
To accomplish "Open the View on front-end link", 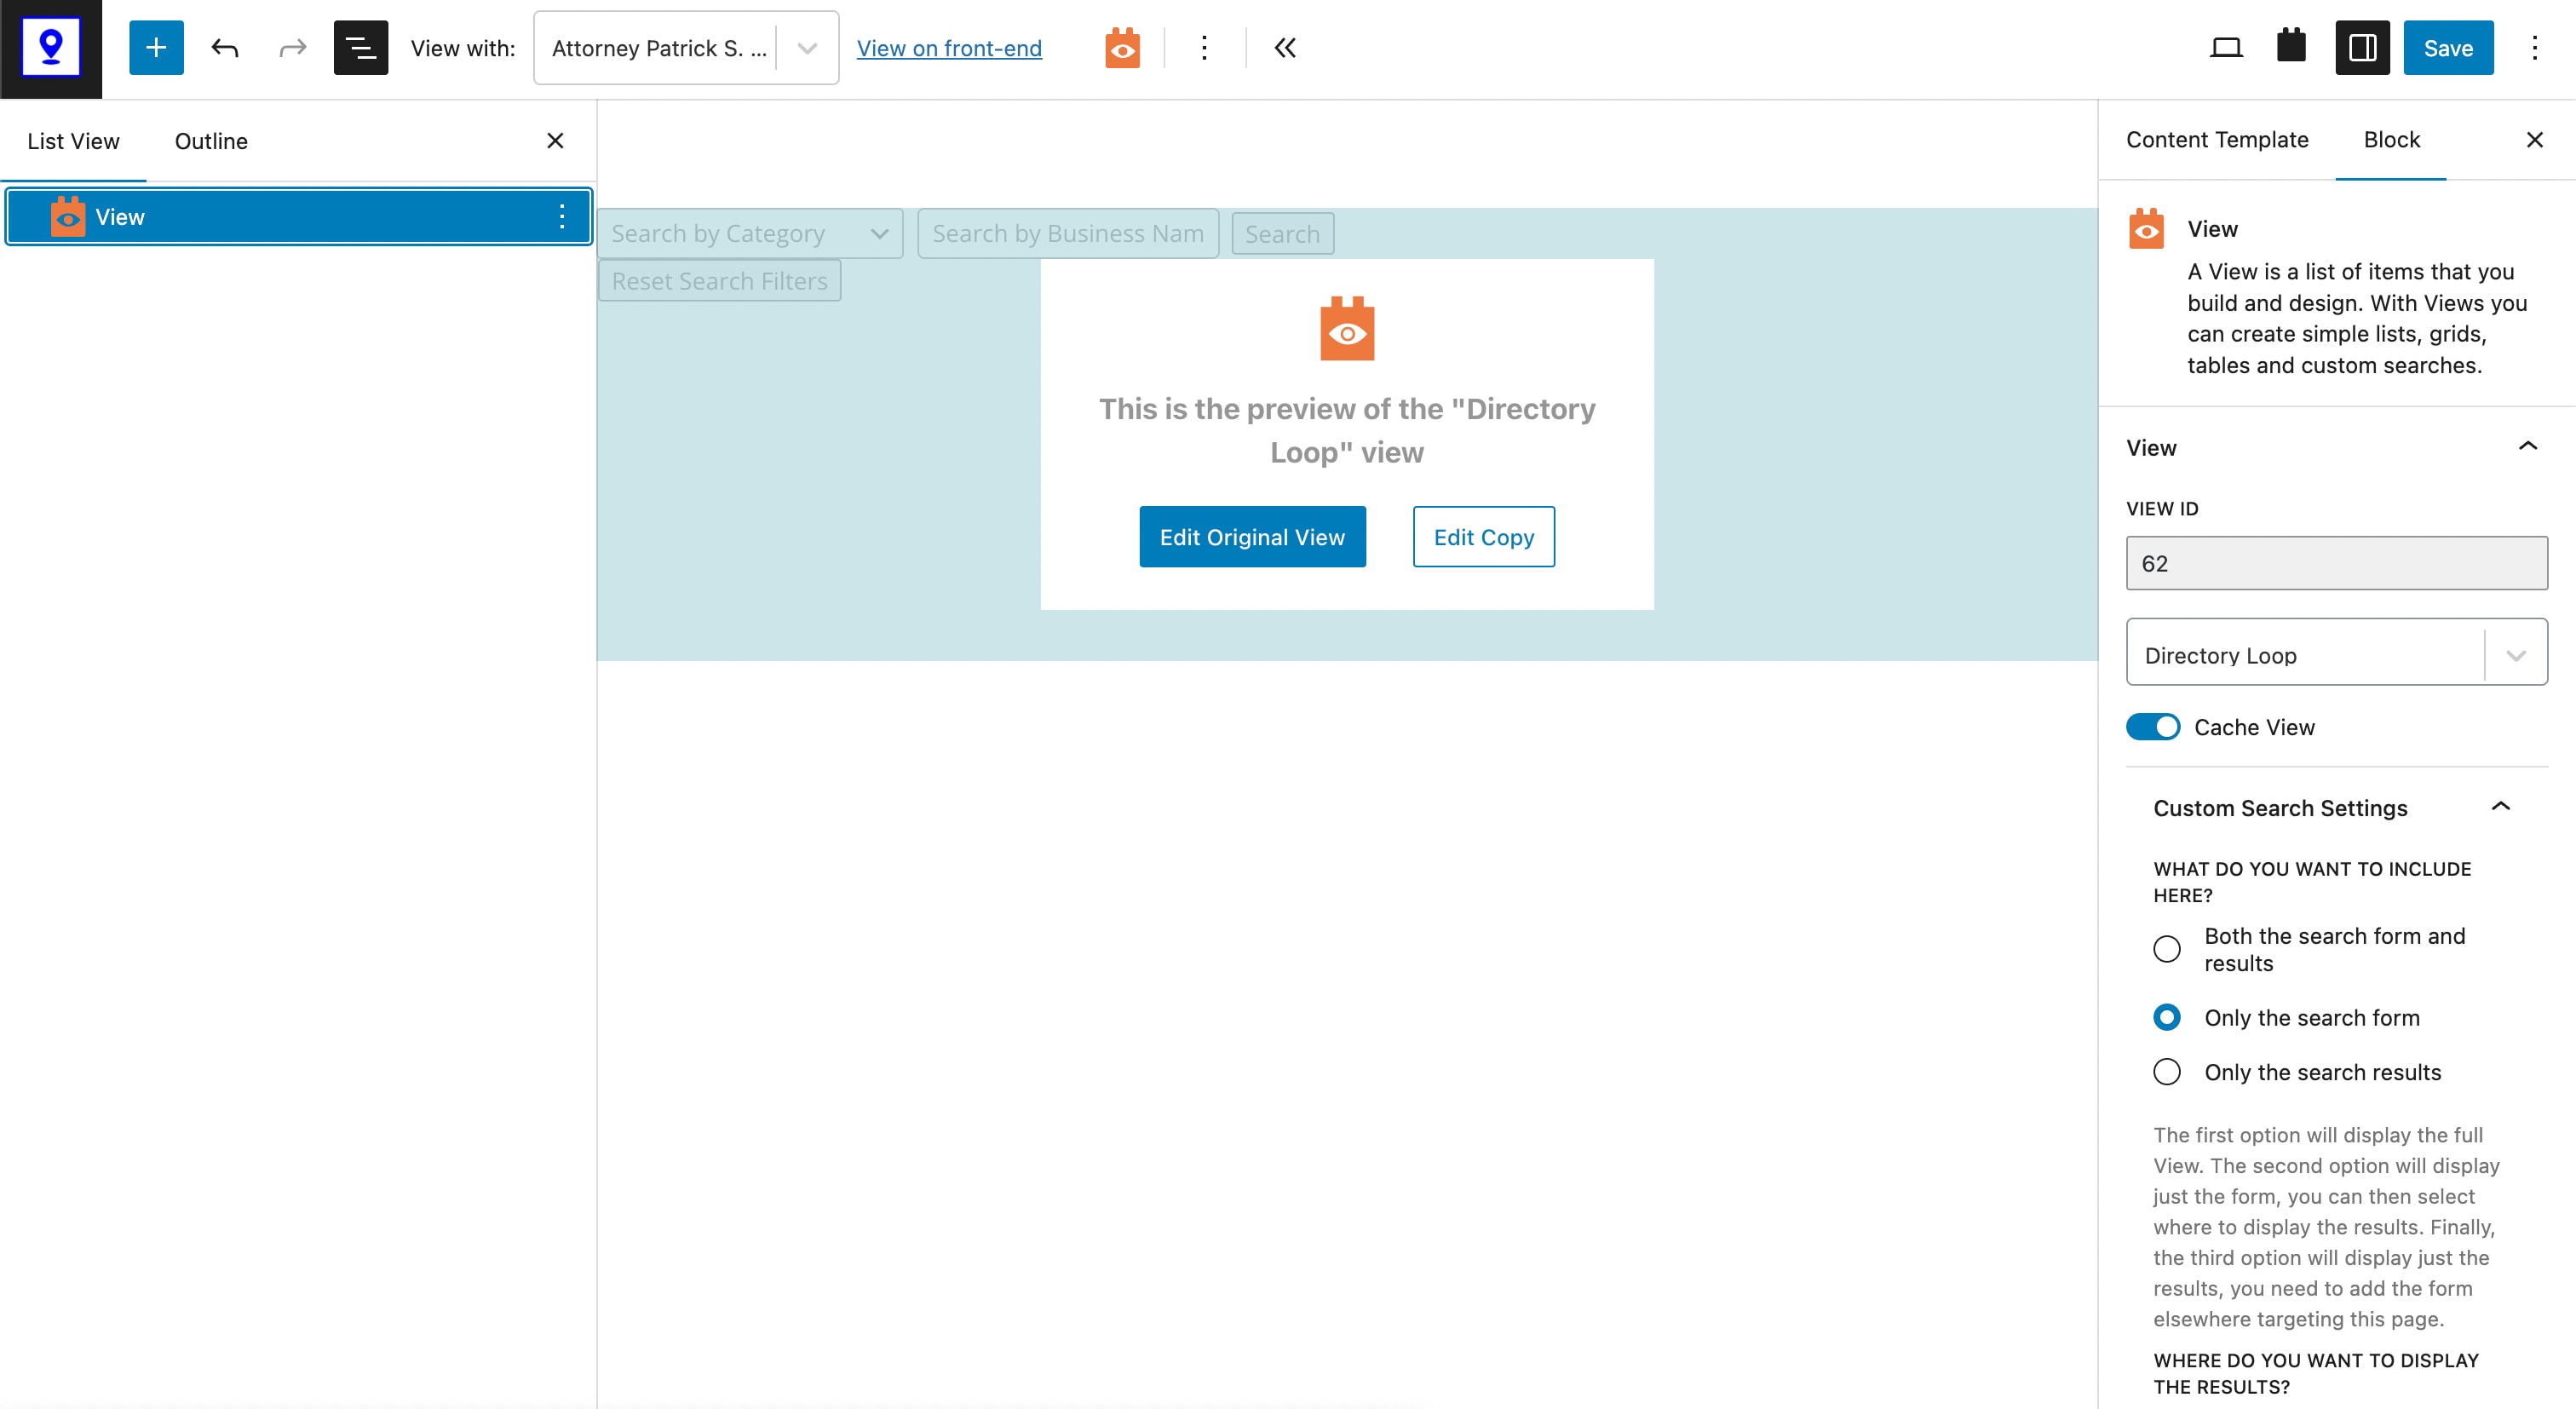I will [949, 48].
